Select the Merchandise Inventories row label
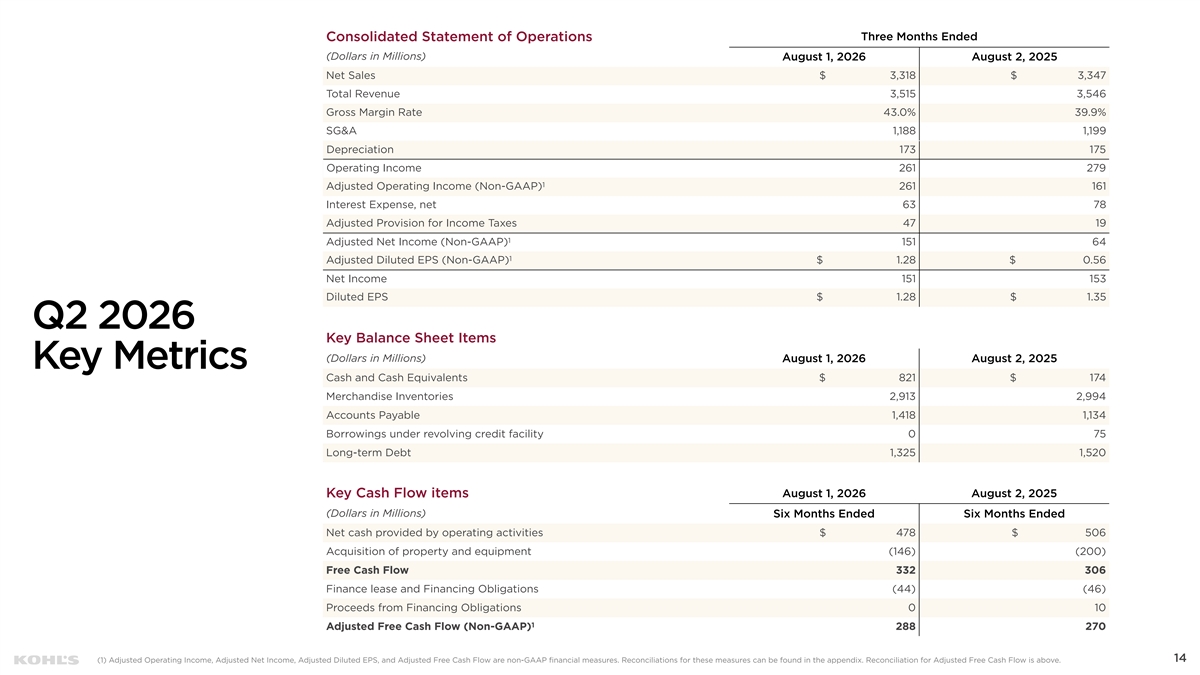1200x675 pixels. (x=389, y=396)
